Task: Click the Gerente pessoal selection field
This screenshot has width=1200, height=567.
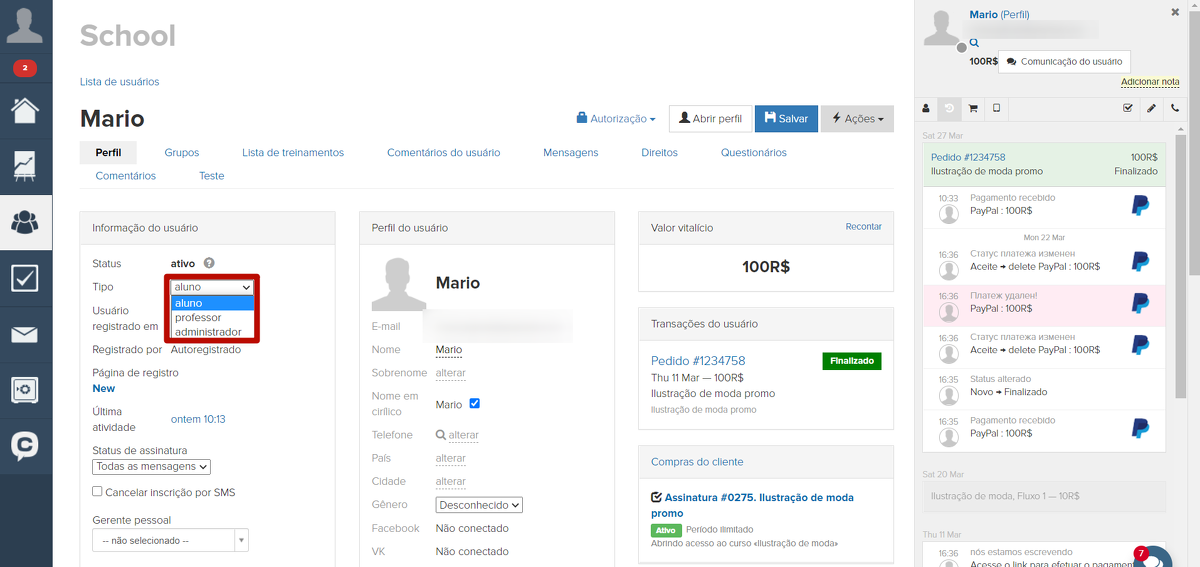Action: click(x=169, y=541)
